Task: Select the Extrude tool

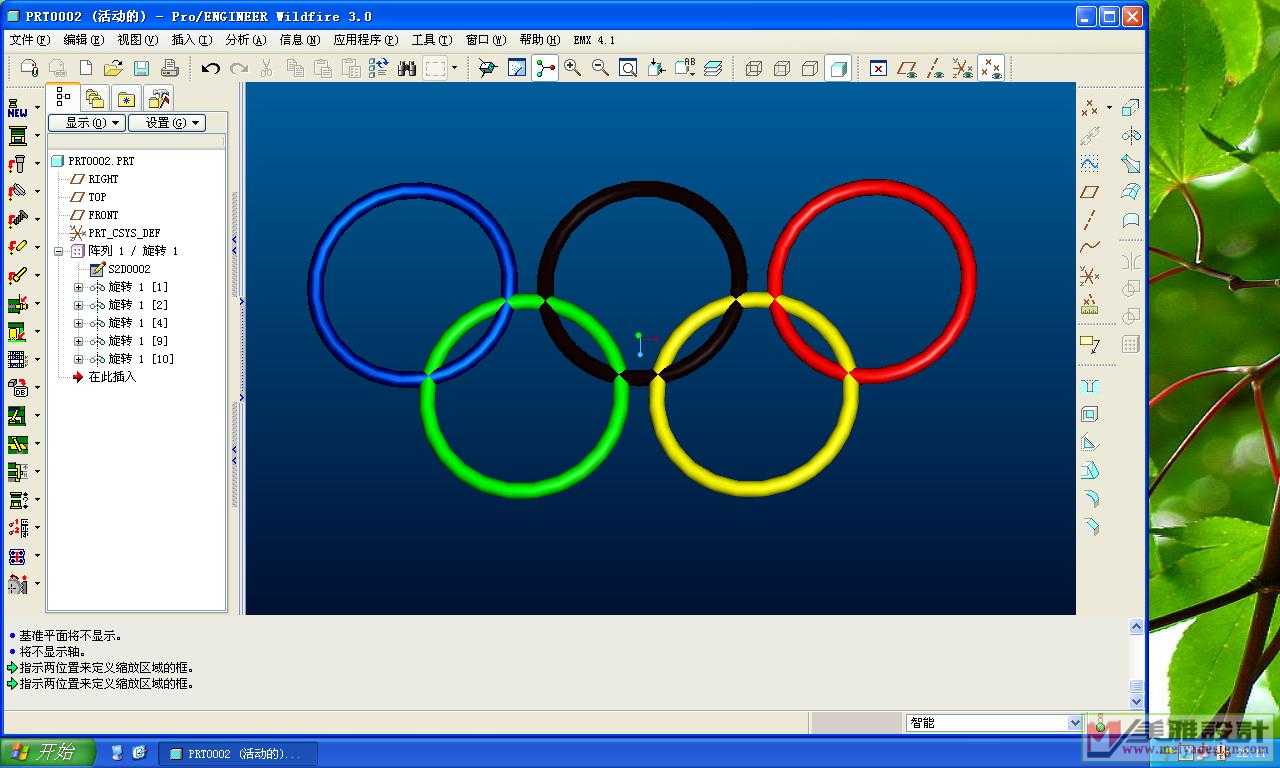Action: (x=1131, y=107)
